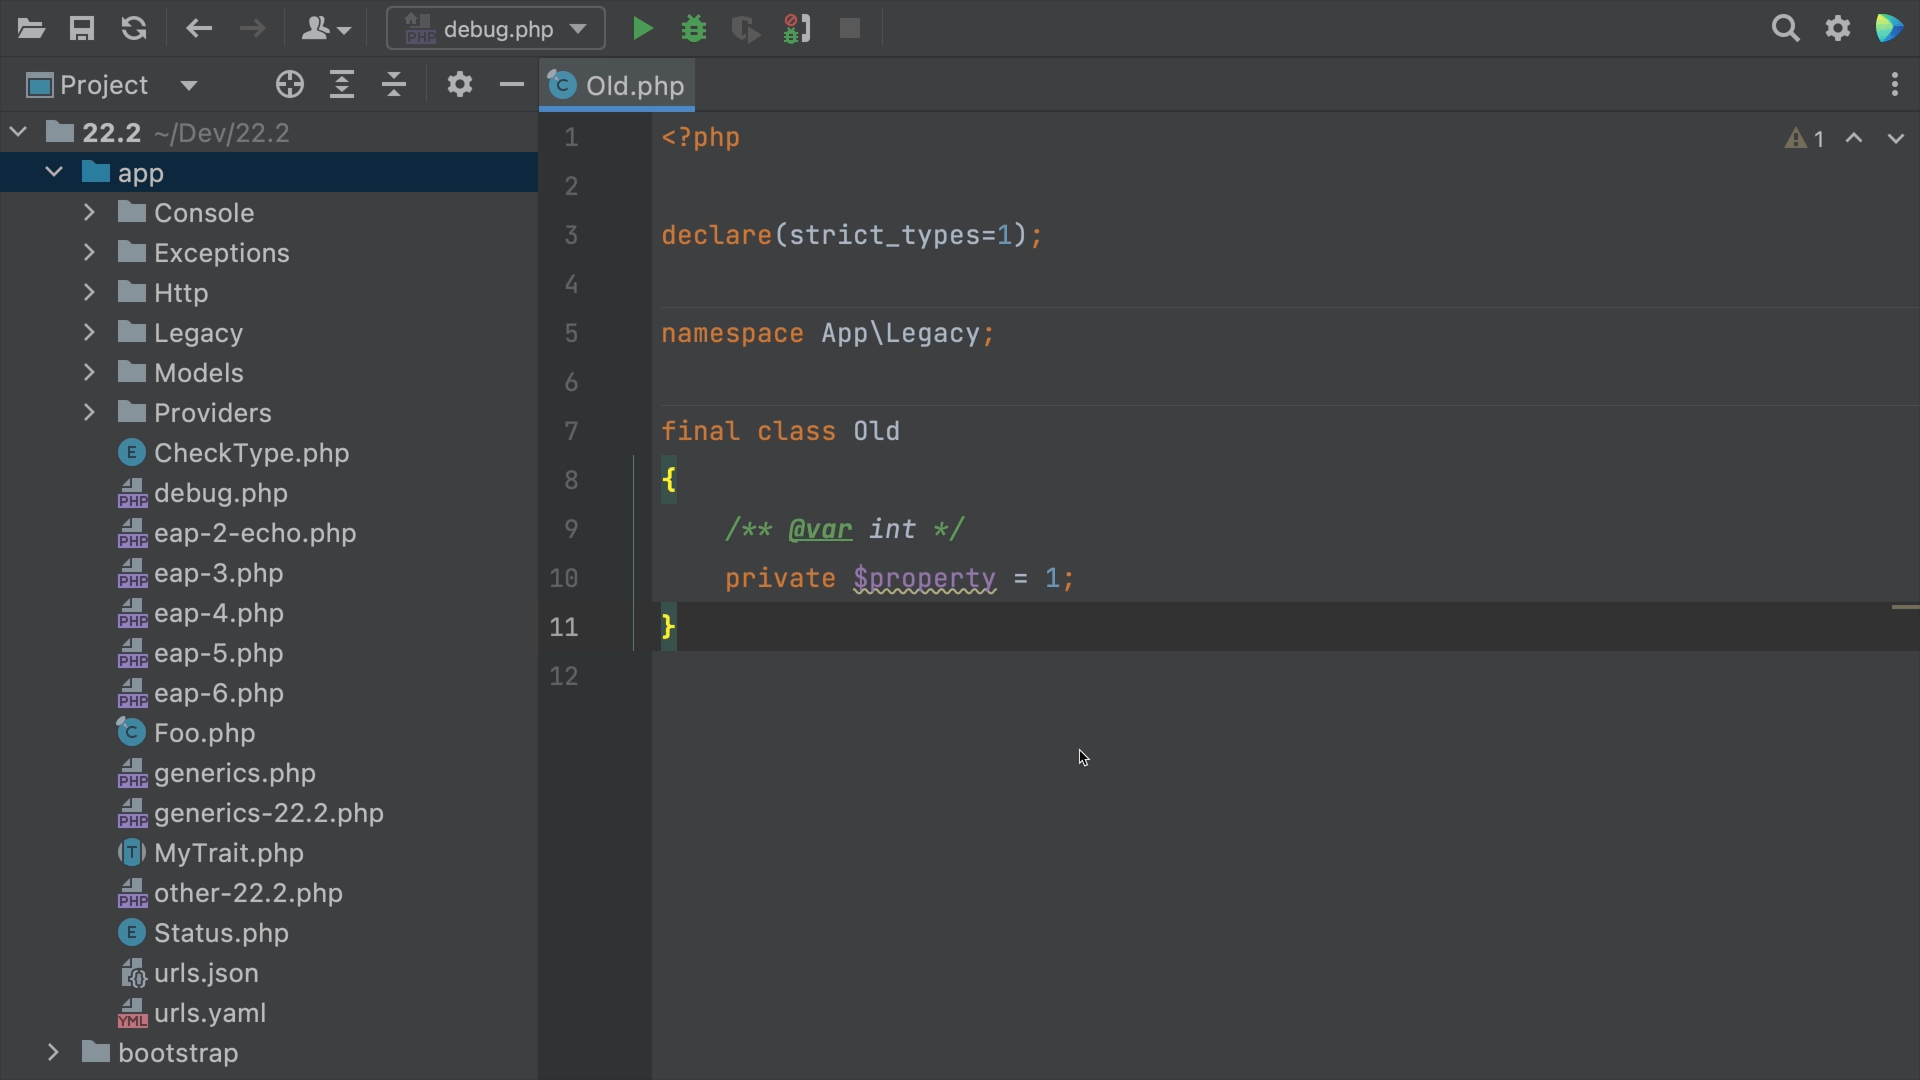
Task: Expand the bootstrap folder
Action: [x=53, y=1053]
